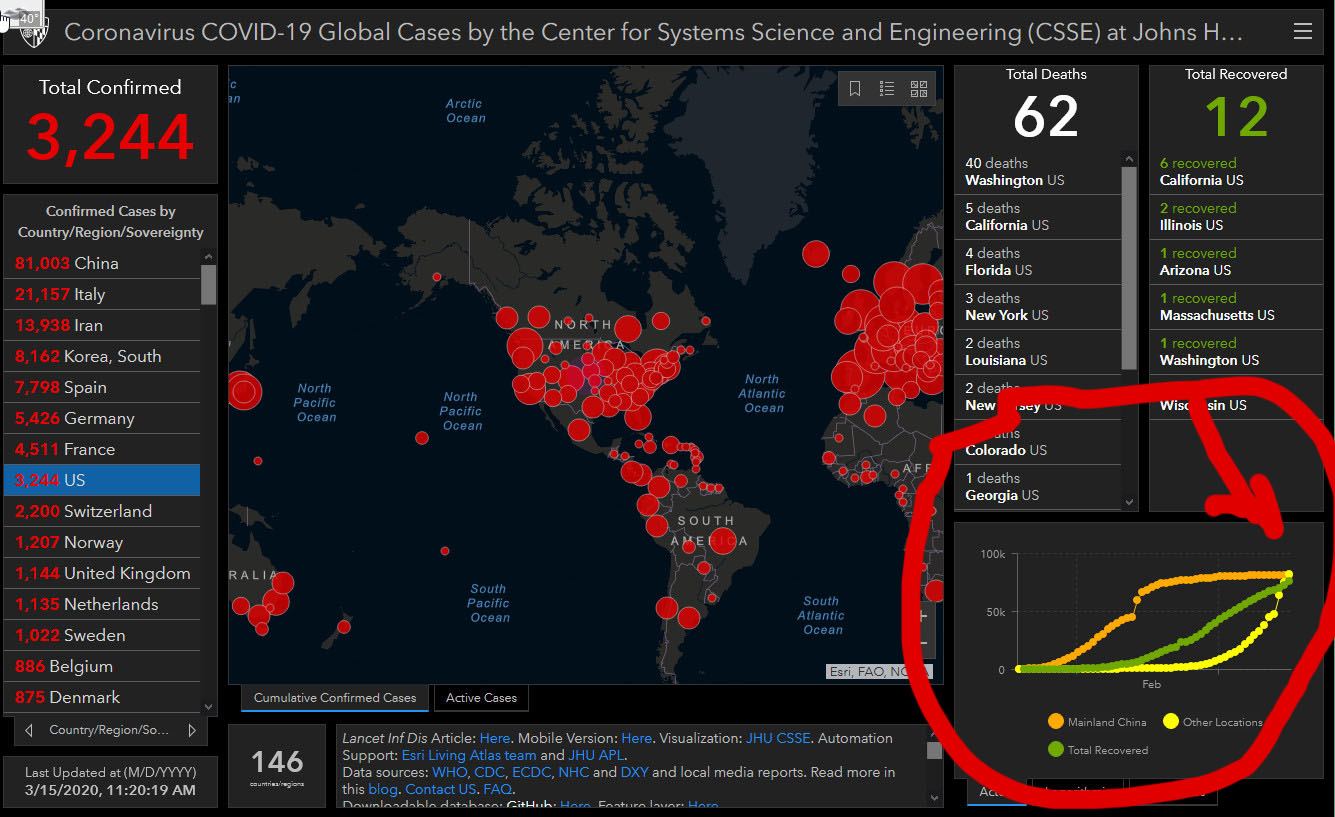
Task: Open the Esri Living Atlas team link
Action: pyautogui.click(x=469, y=755)
